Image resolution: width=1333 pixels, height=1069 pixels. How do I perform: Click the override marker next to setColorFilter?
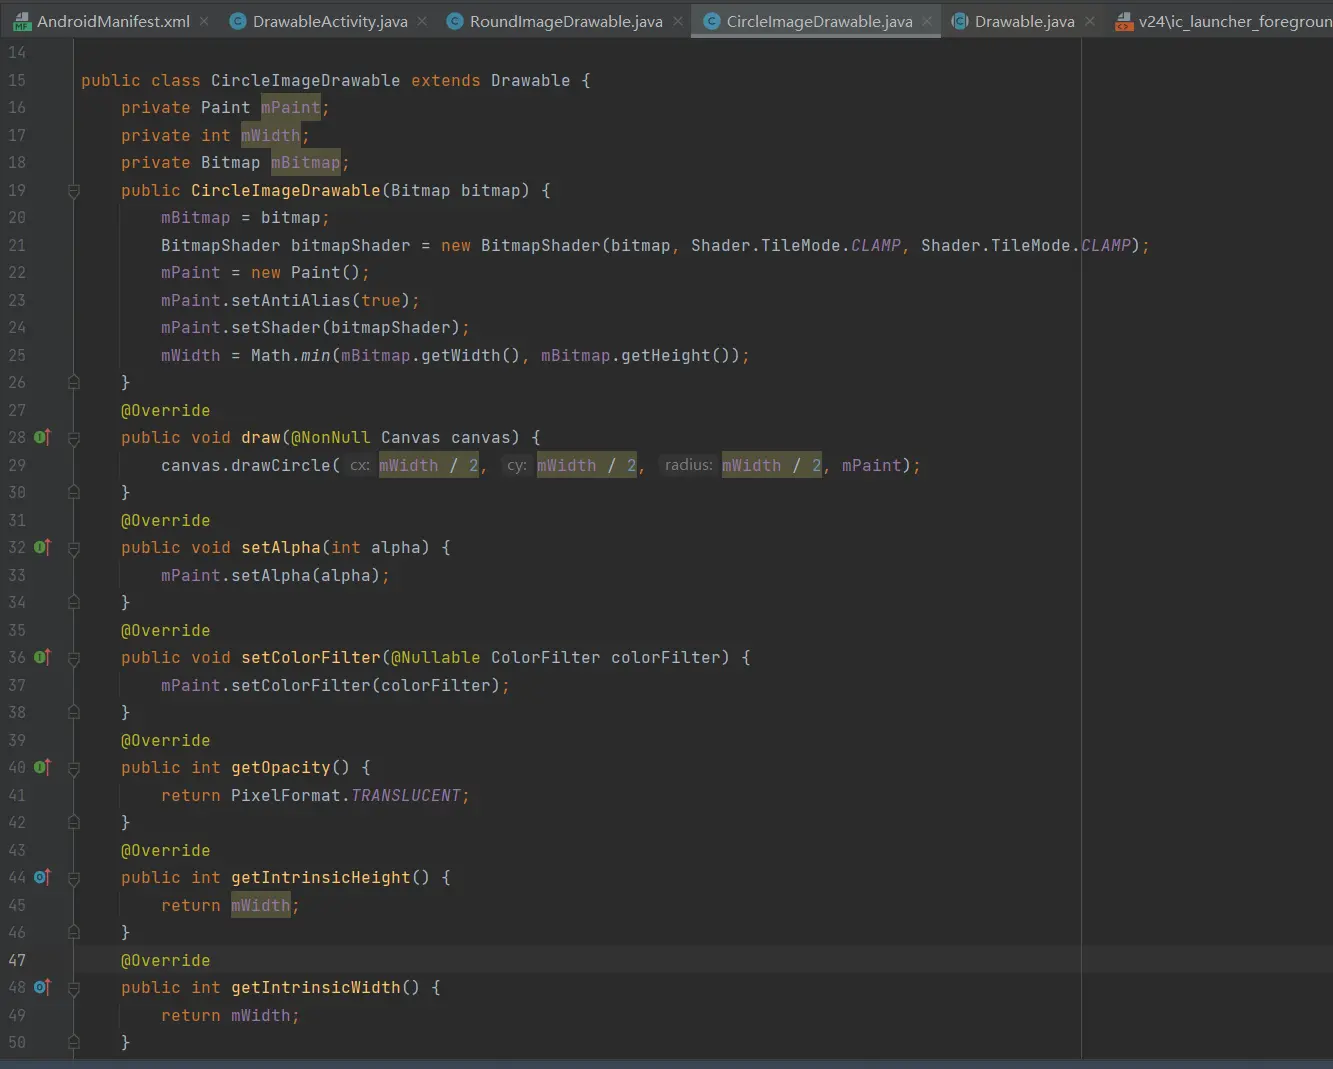click(42, 658)
